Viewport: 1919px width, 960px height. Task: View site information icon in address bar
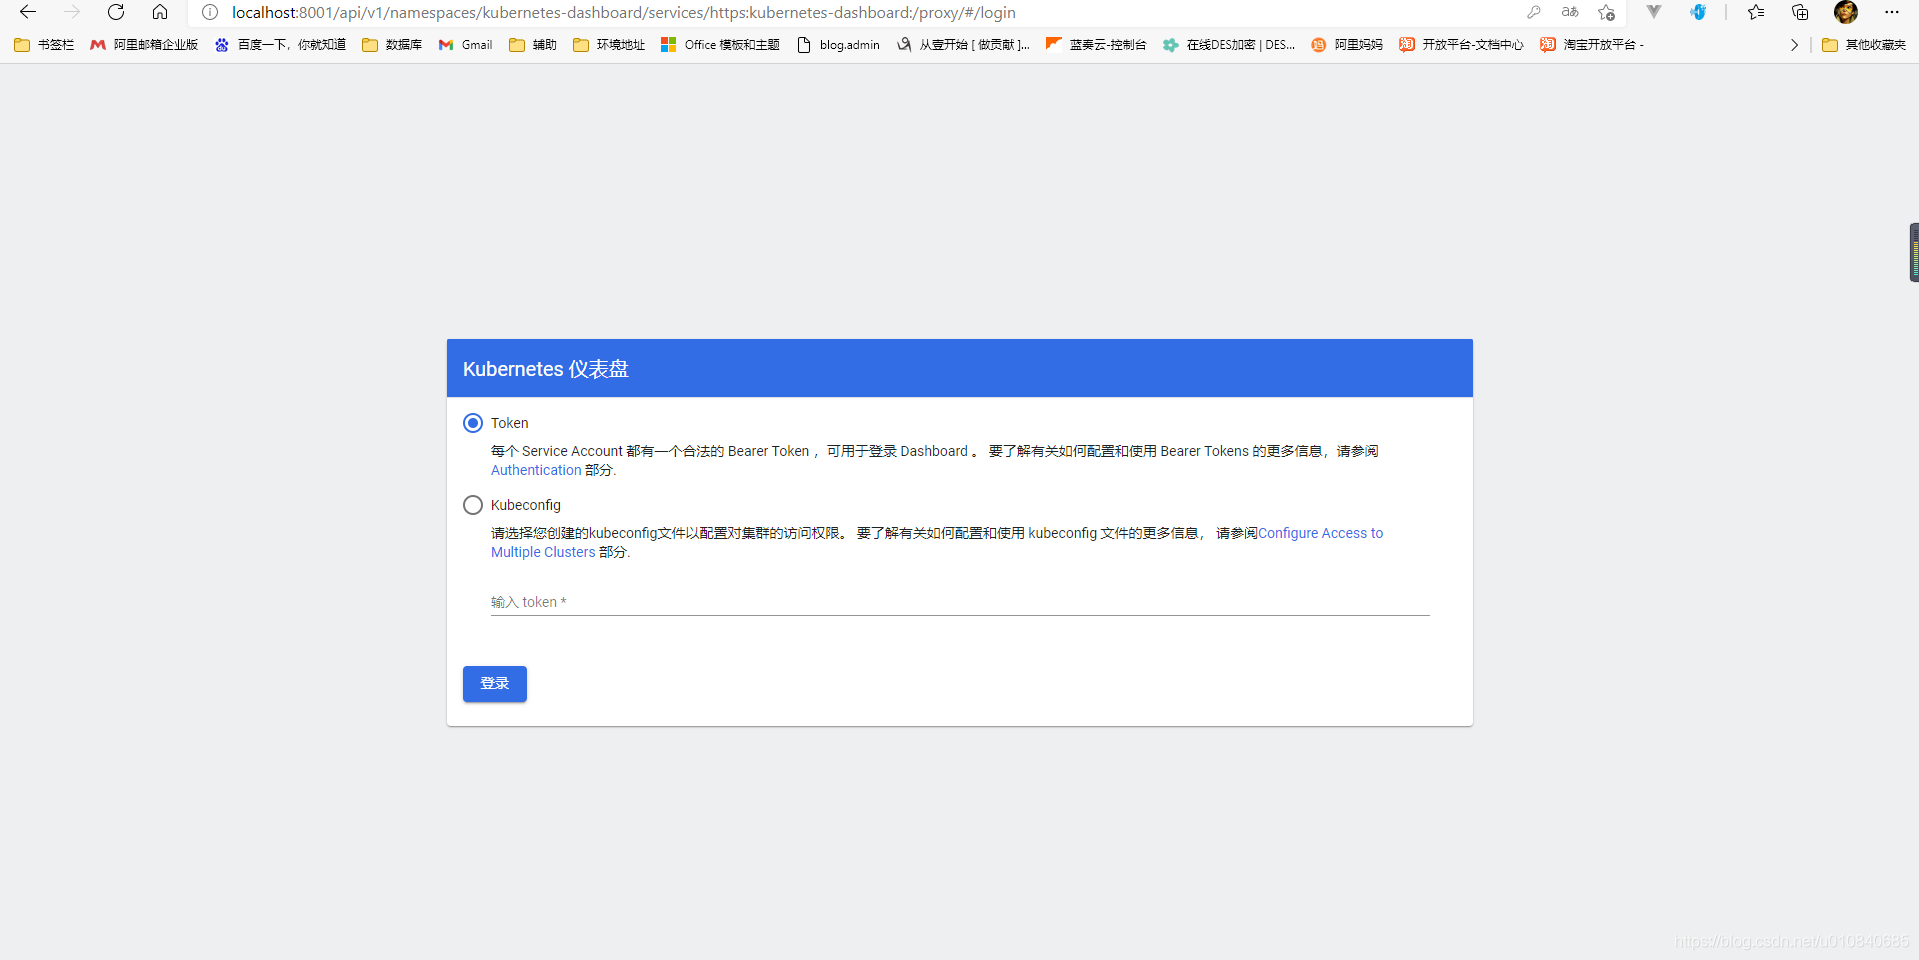point(210,12)
